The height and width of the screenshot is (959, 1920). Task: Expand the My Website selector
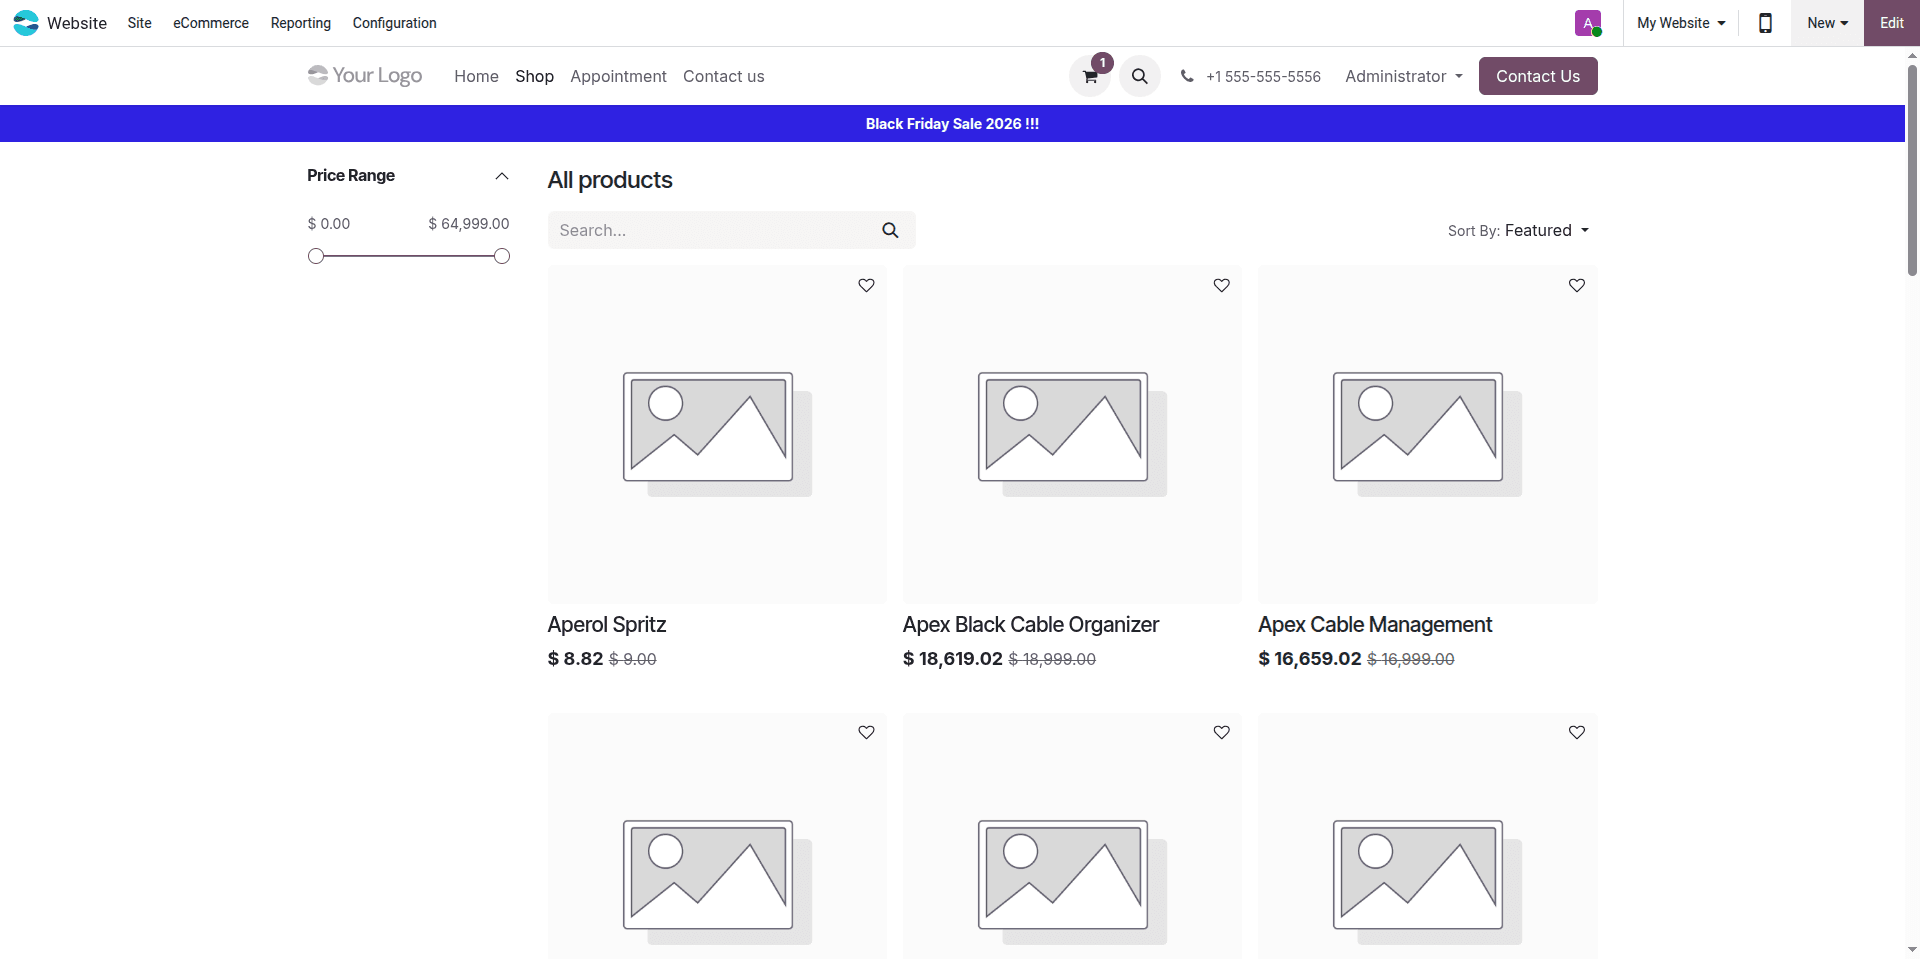point(1680,23)
